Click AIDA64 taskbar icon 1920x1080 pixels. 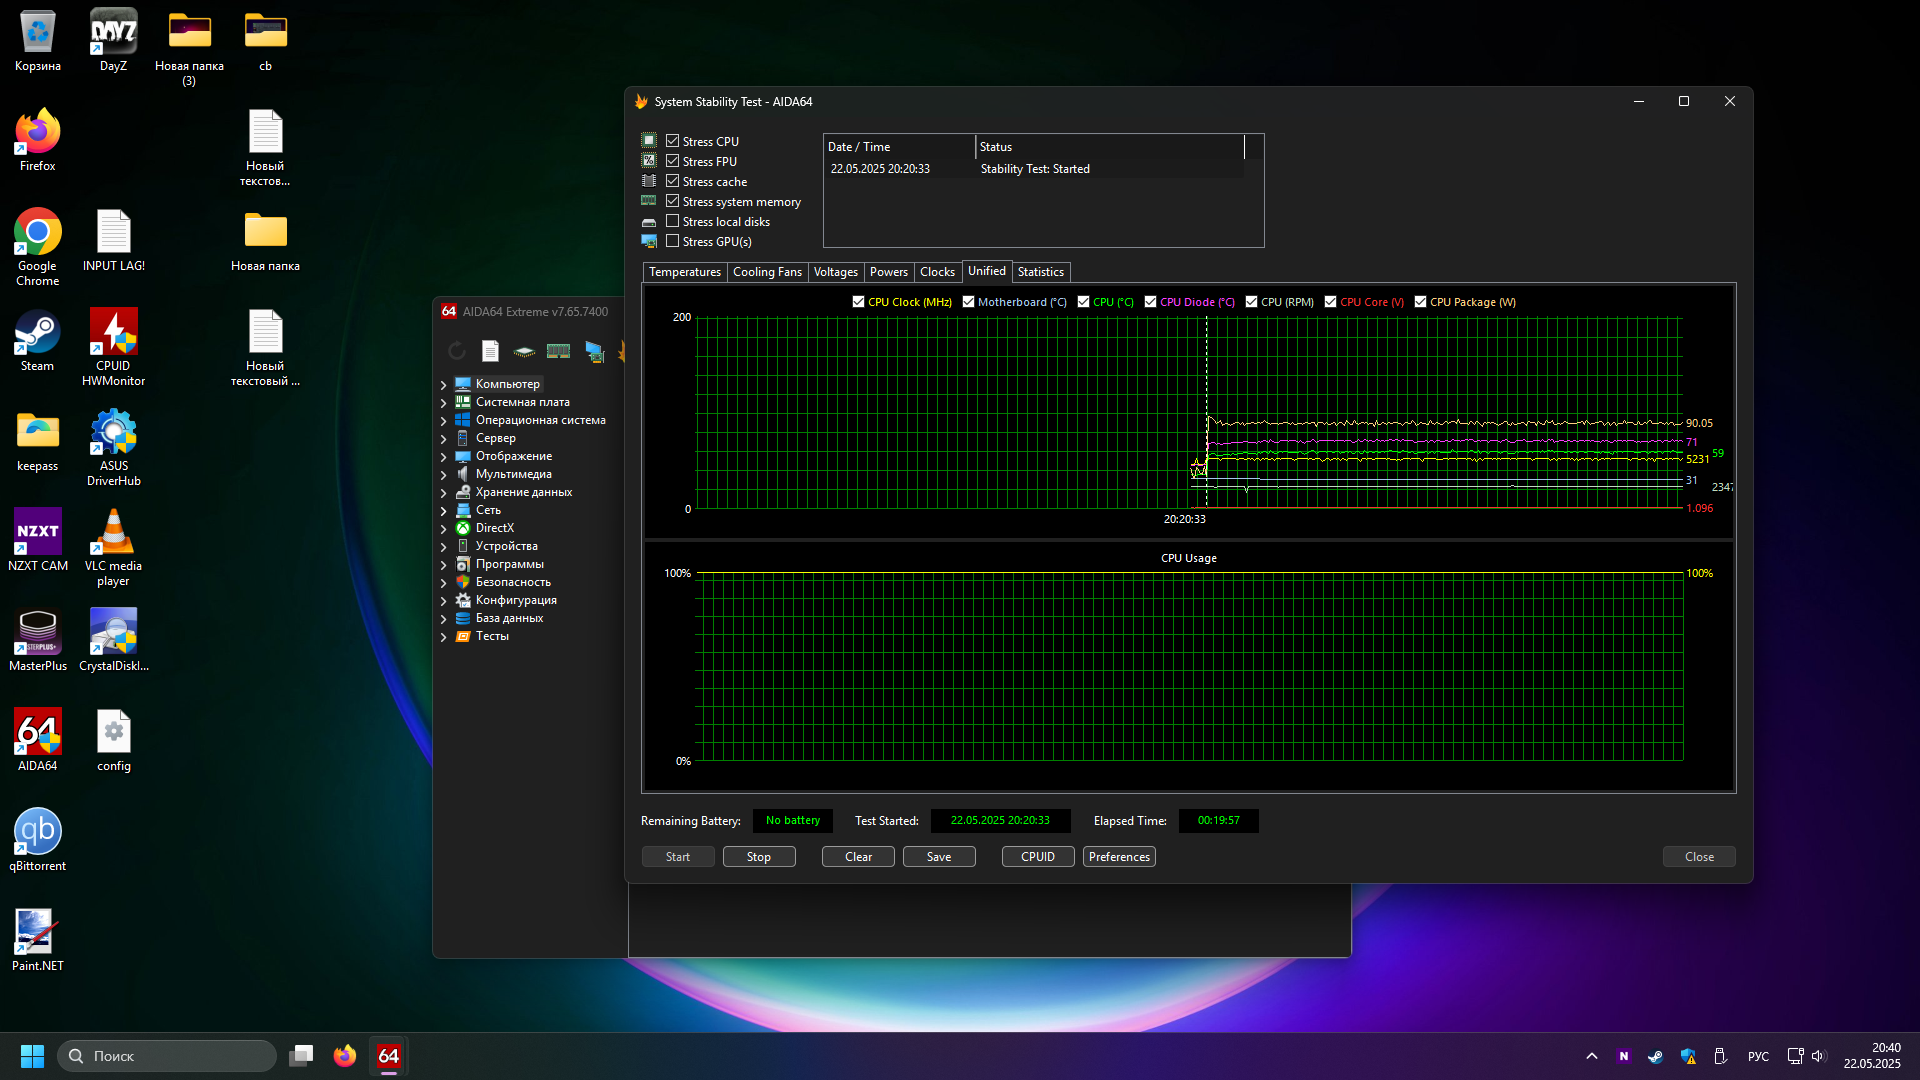point(389,1056)
